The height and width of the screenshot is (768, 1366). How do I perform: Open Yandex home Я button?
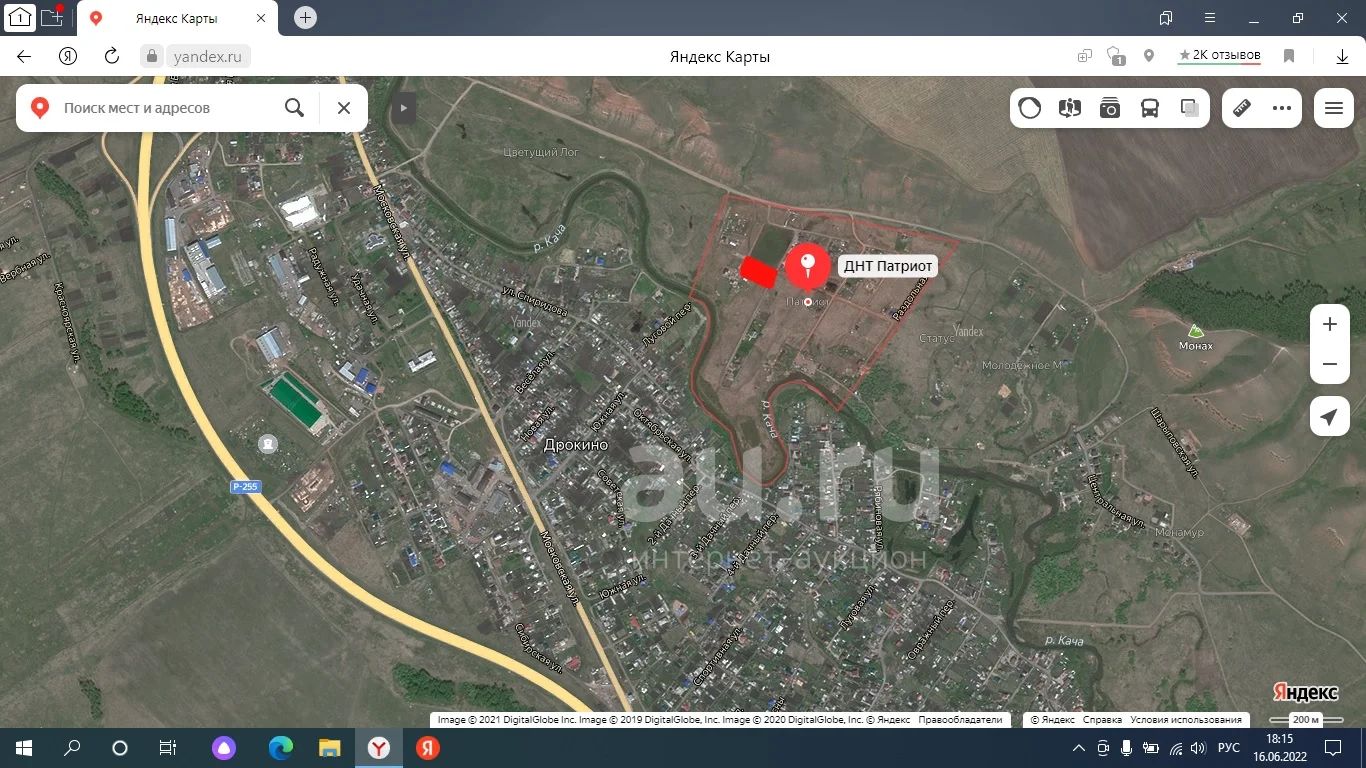(x=68, y=57)
